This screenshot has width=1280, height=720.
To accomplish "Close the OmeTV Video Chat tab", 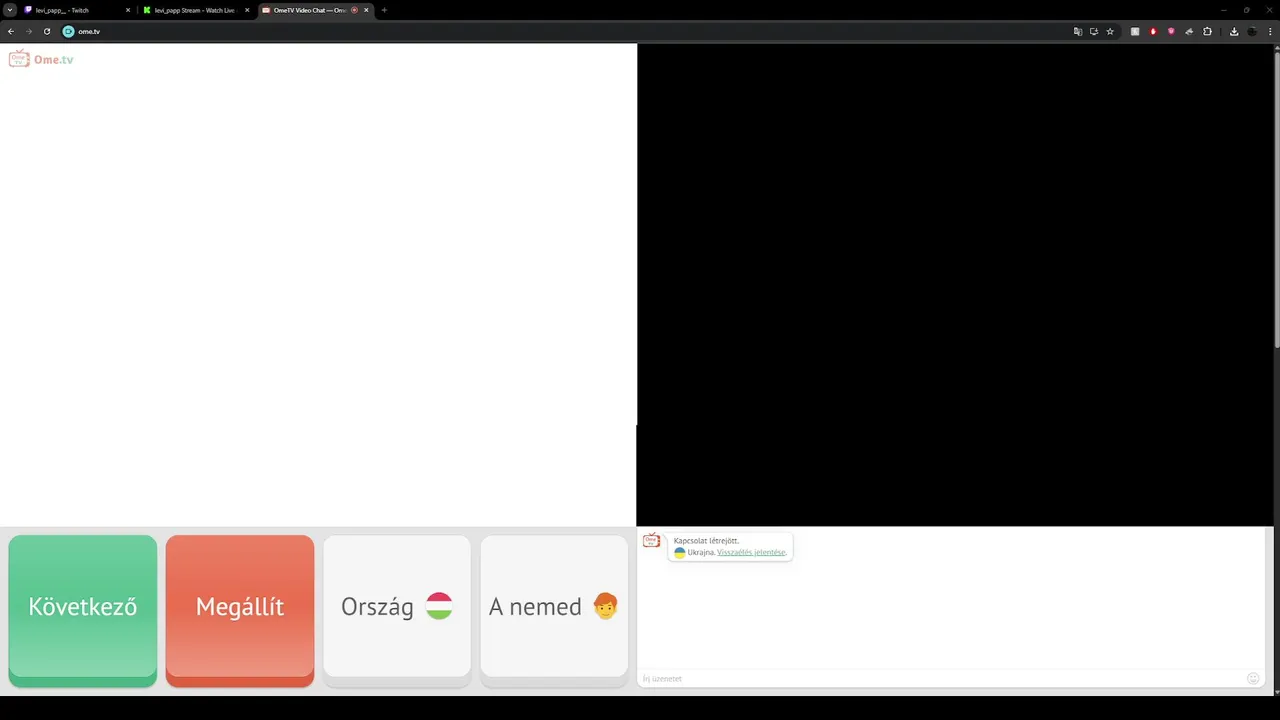I will click(366, 10).
